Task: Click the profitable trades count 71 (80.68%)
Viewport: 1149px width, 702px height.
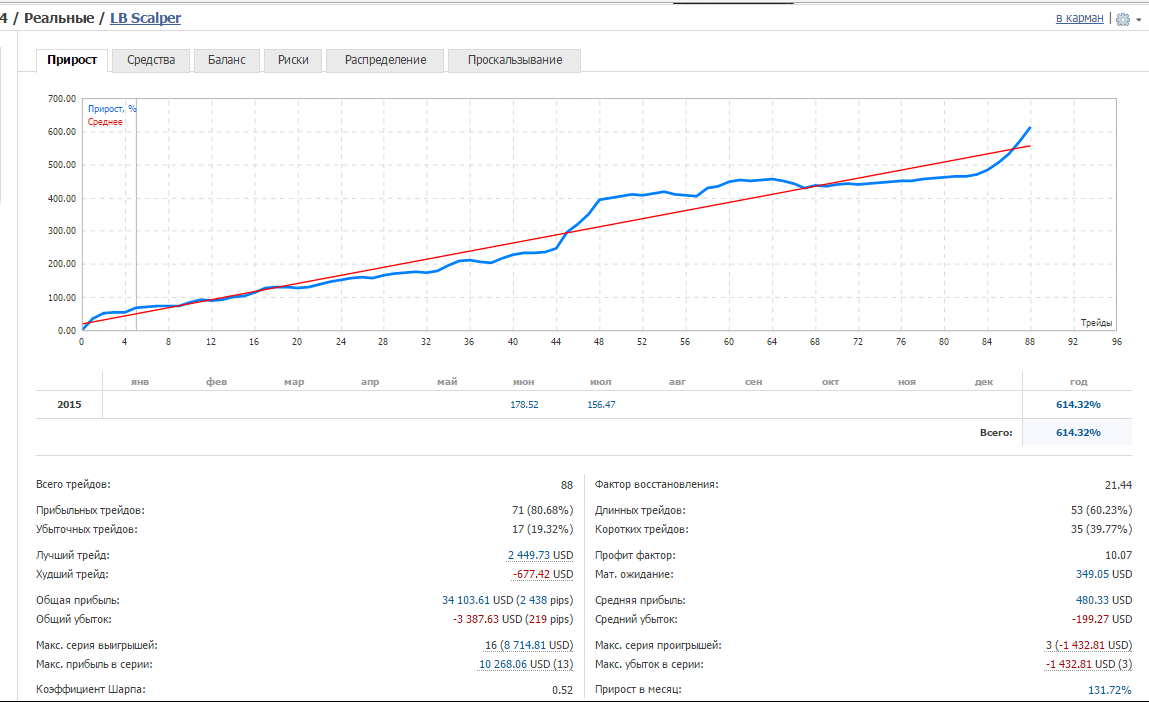Action: [x=542, y=510]
